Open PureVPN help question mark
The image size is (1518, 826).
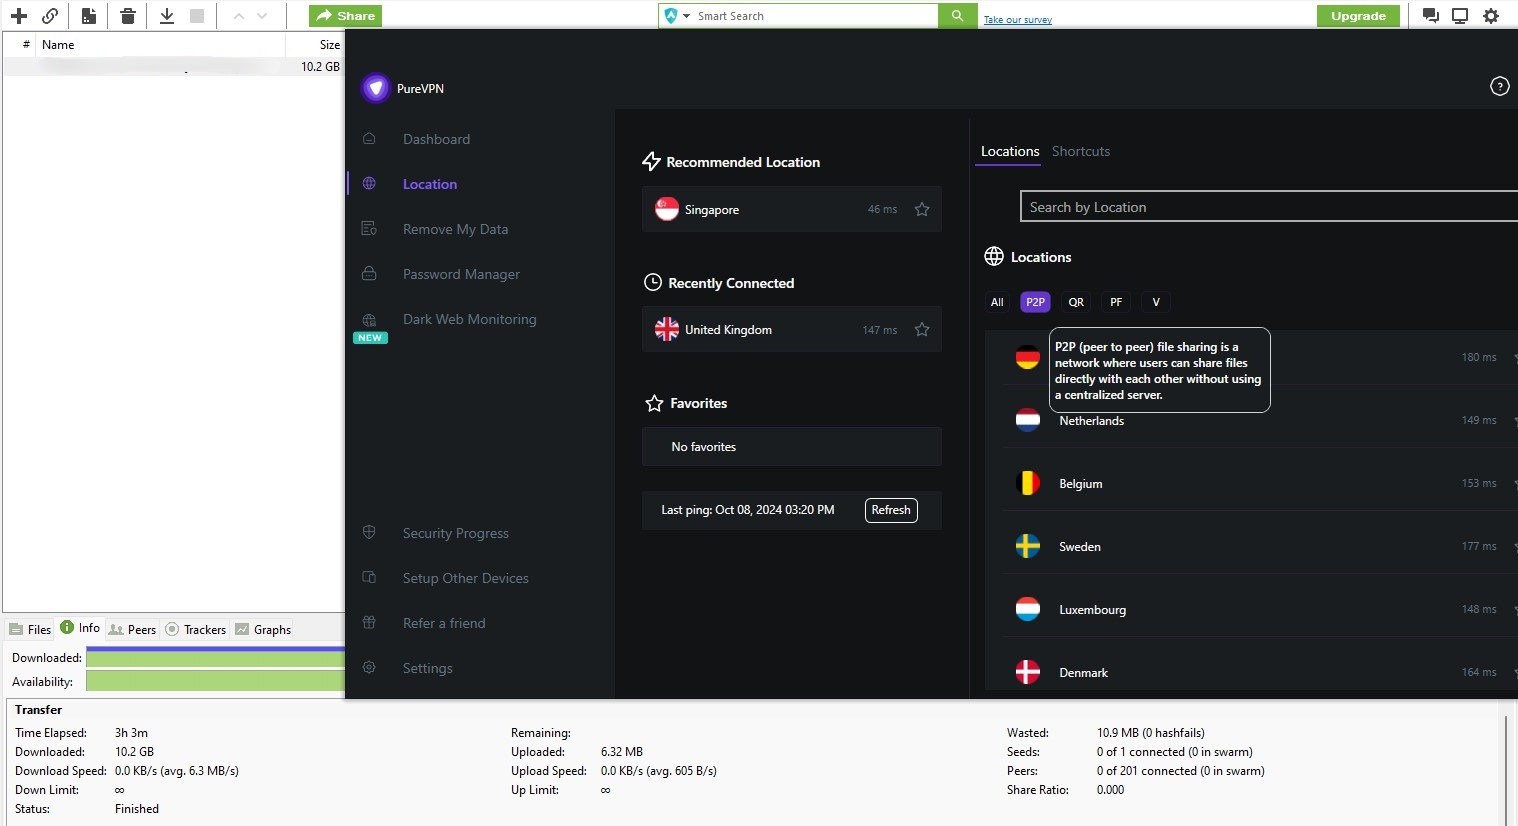tap(1499, 86)
